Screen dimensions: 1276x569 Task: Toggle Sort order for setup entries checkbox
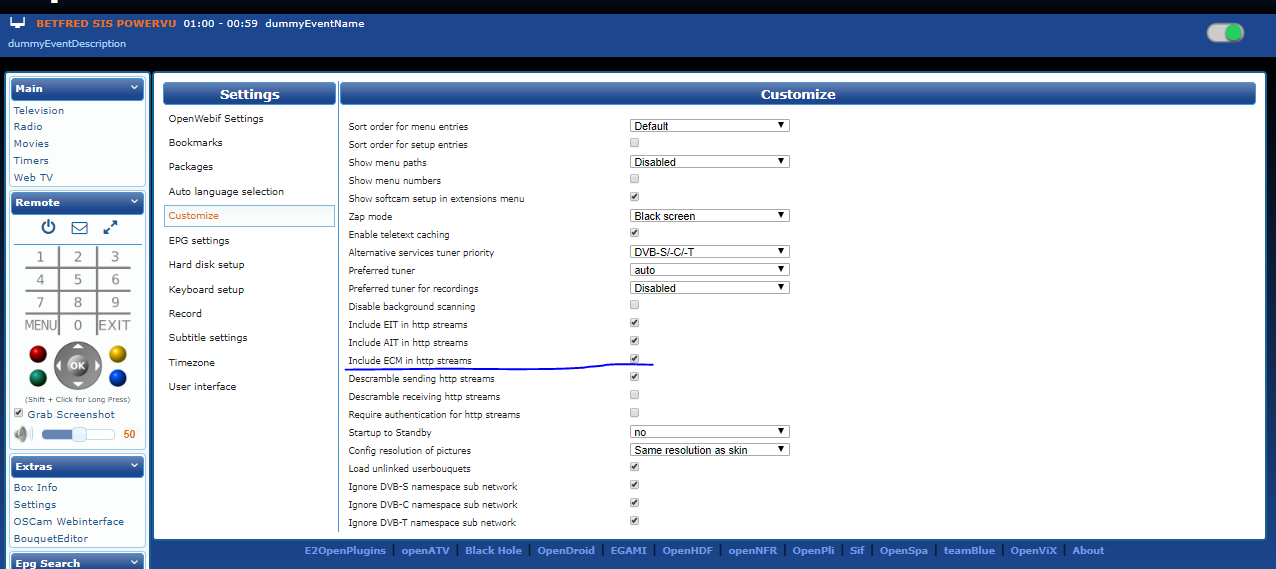coord(634,143)
